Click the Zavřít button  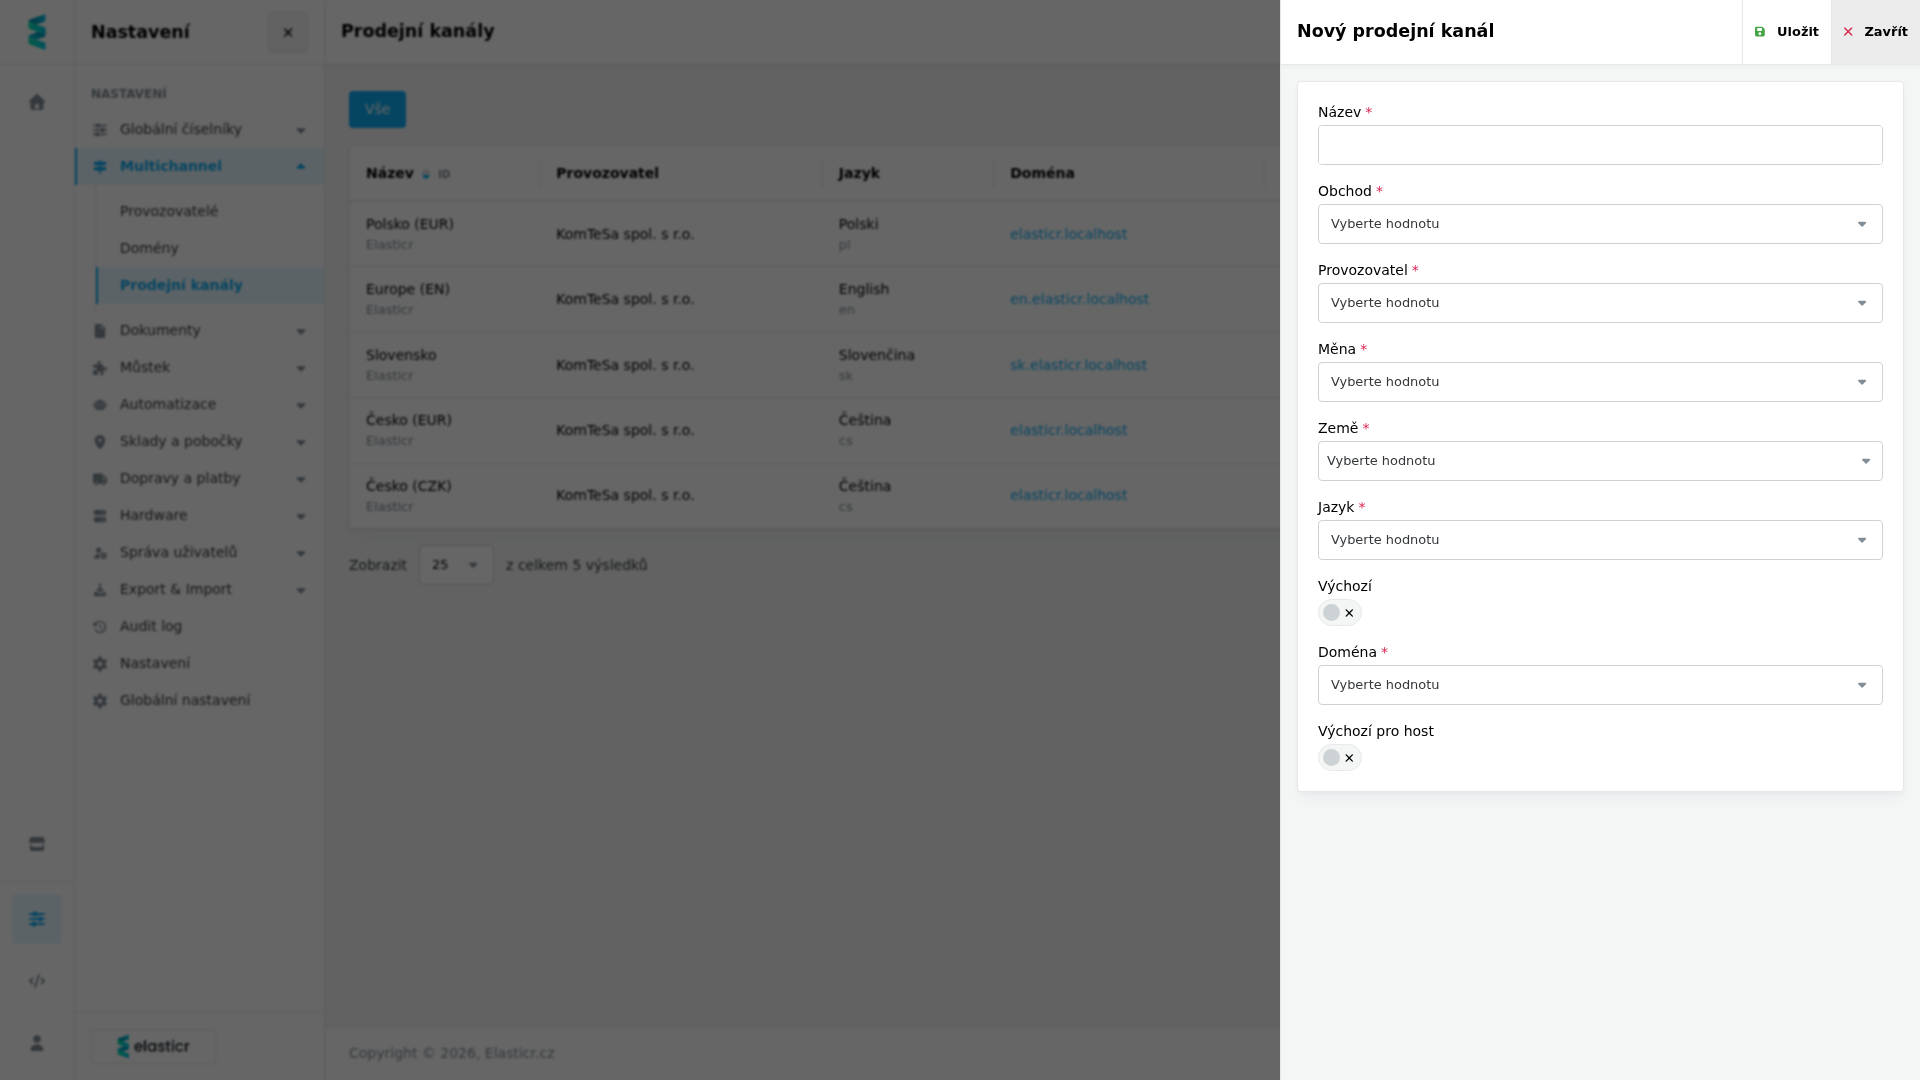[1875, 32]
